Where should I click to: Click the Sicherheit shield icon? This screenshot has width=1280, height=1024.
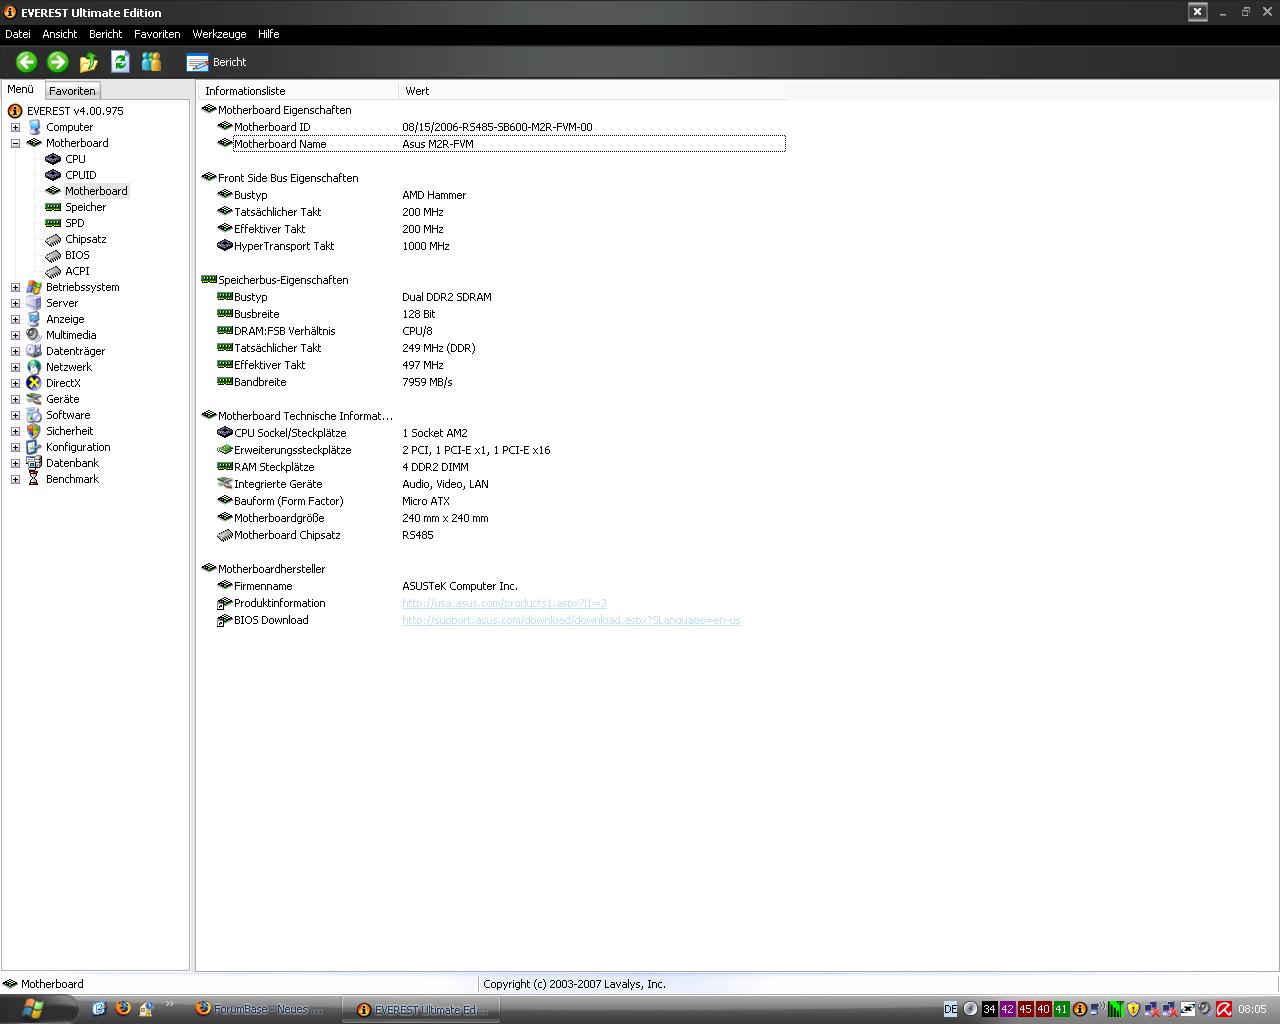pyautogui.click(x=34, y=431)
